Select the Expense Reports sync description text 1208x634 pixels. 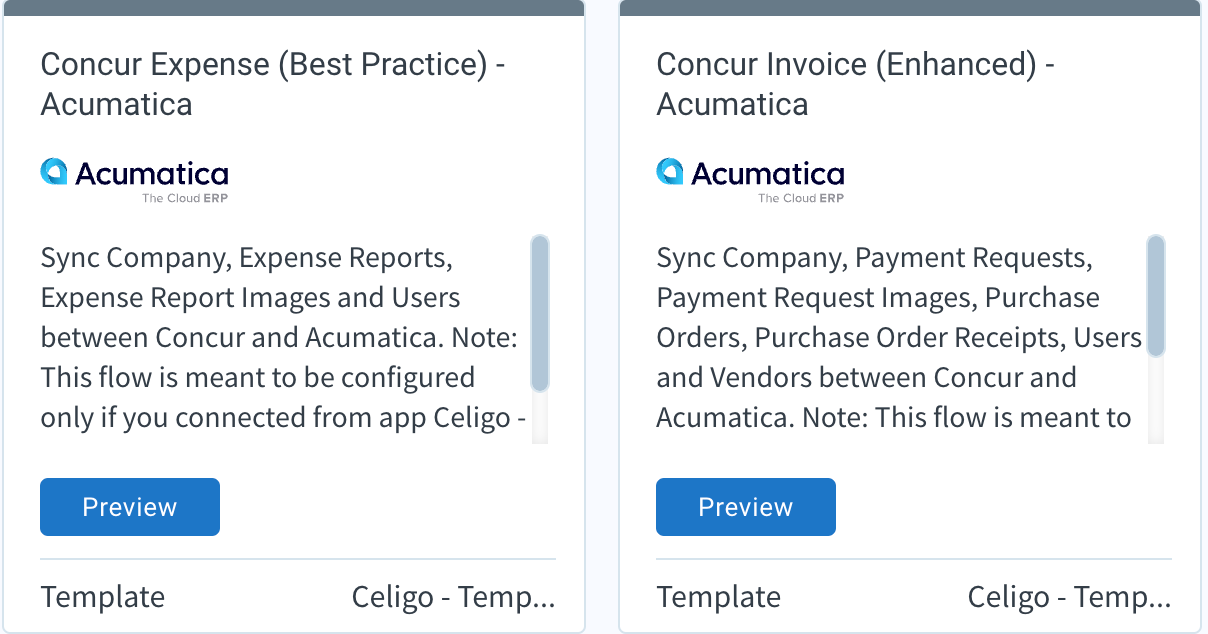(280, 338)
